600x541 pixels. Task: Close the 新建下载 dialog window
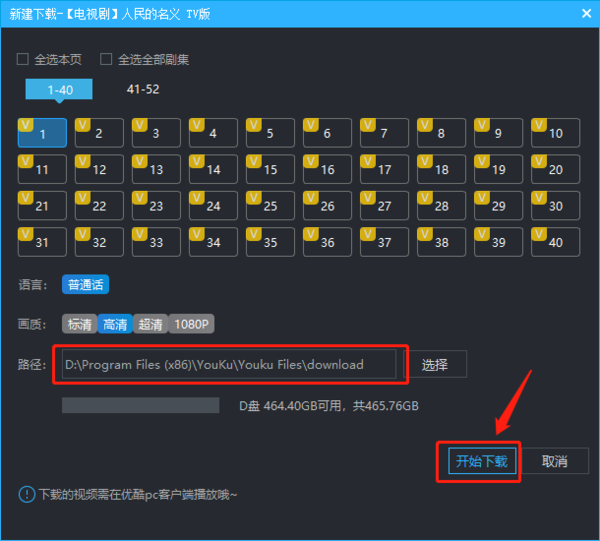(x=586, y=14)
